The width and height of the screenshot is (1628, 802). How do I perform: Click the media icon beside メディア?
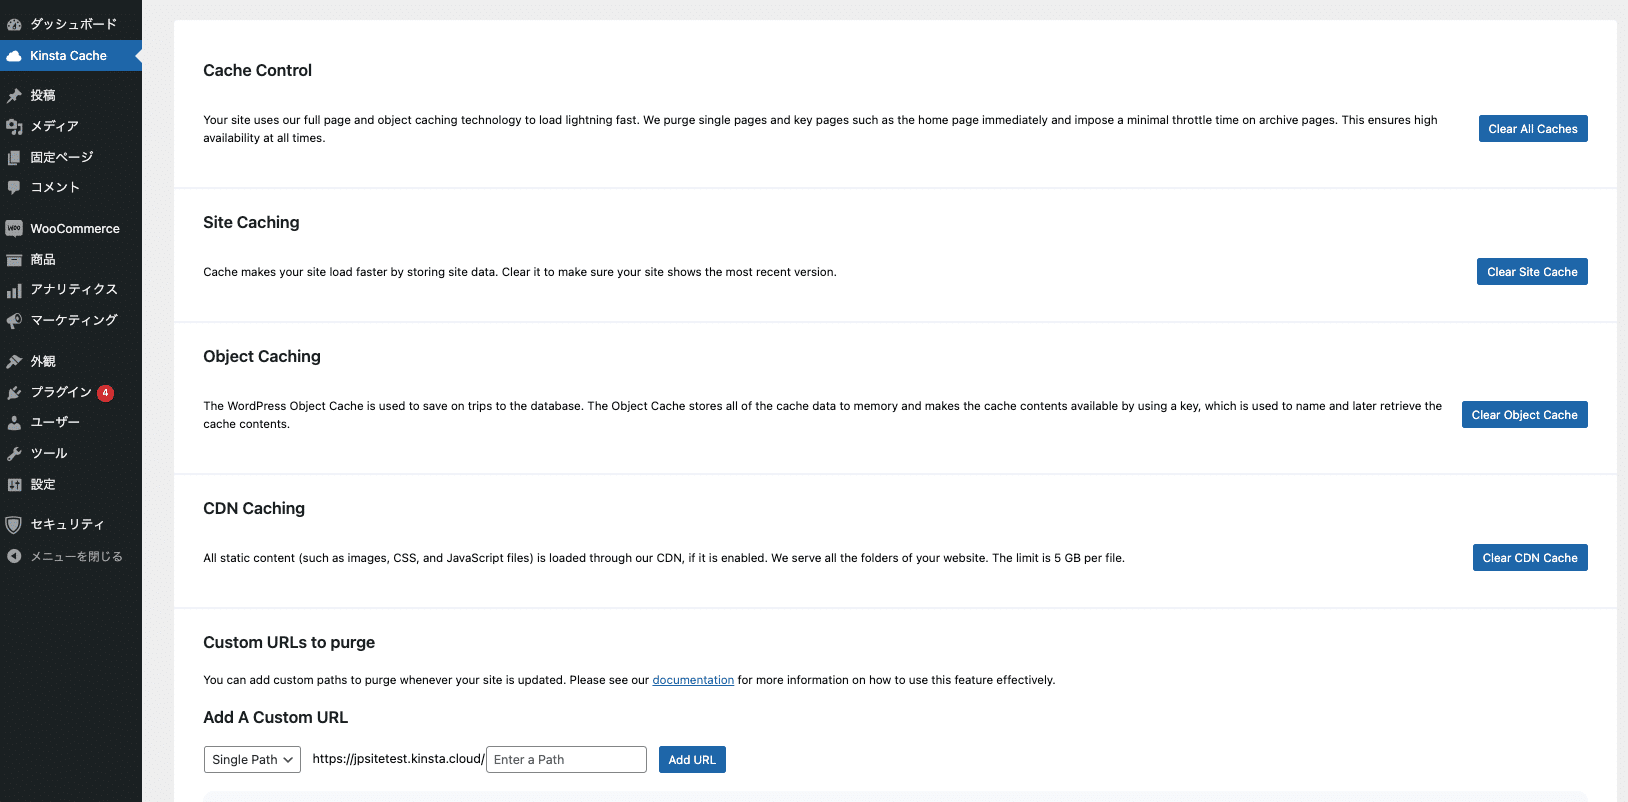pos(14,127)
